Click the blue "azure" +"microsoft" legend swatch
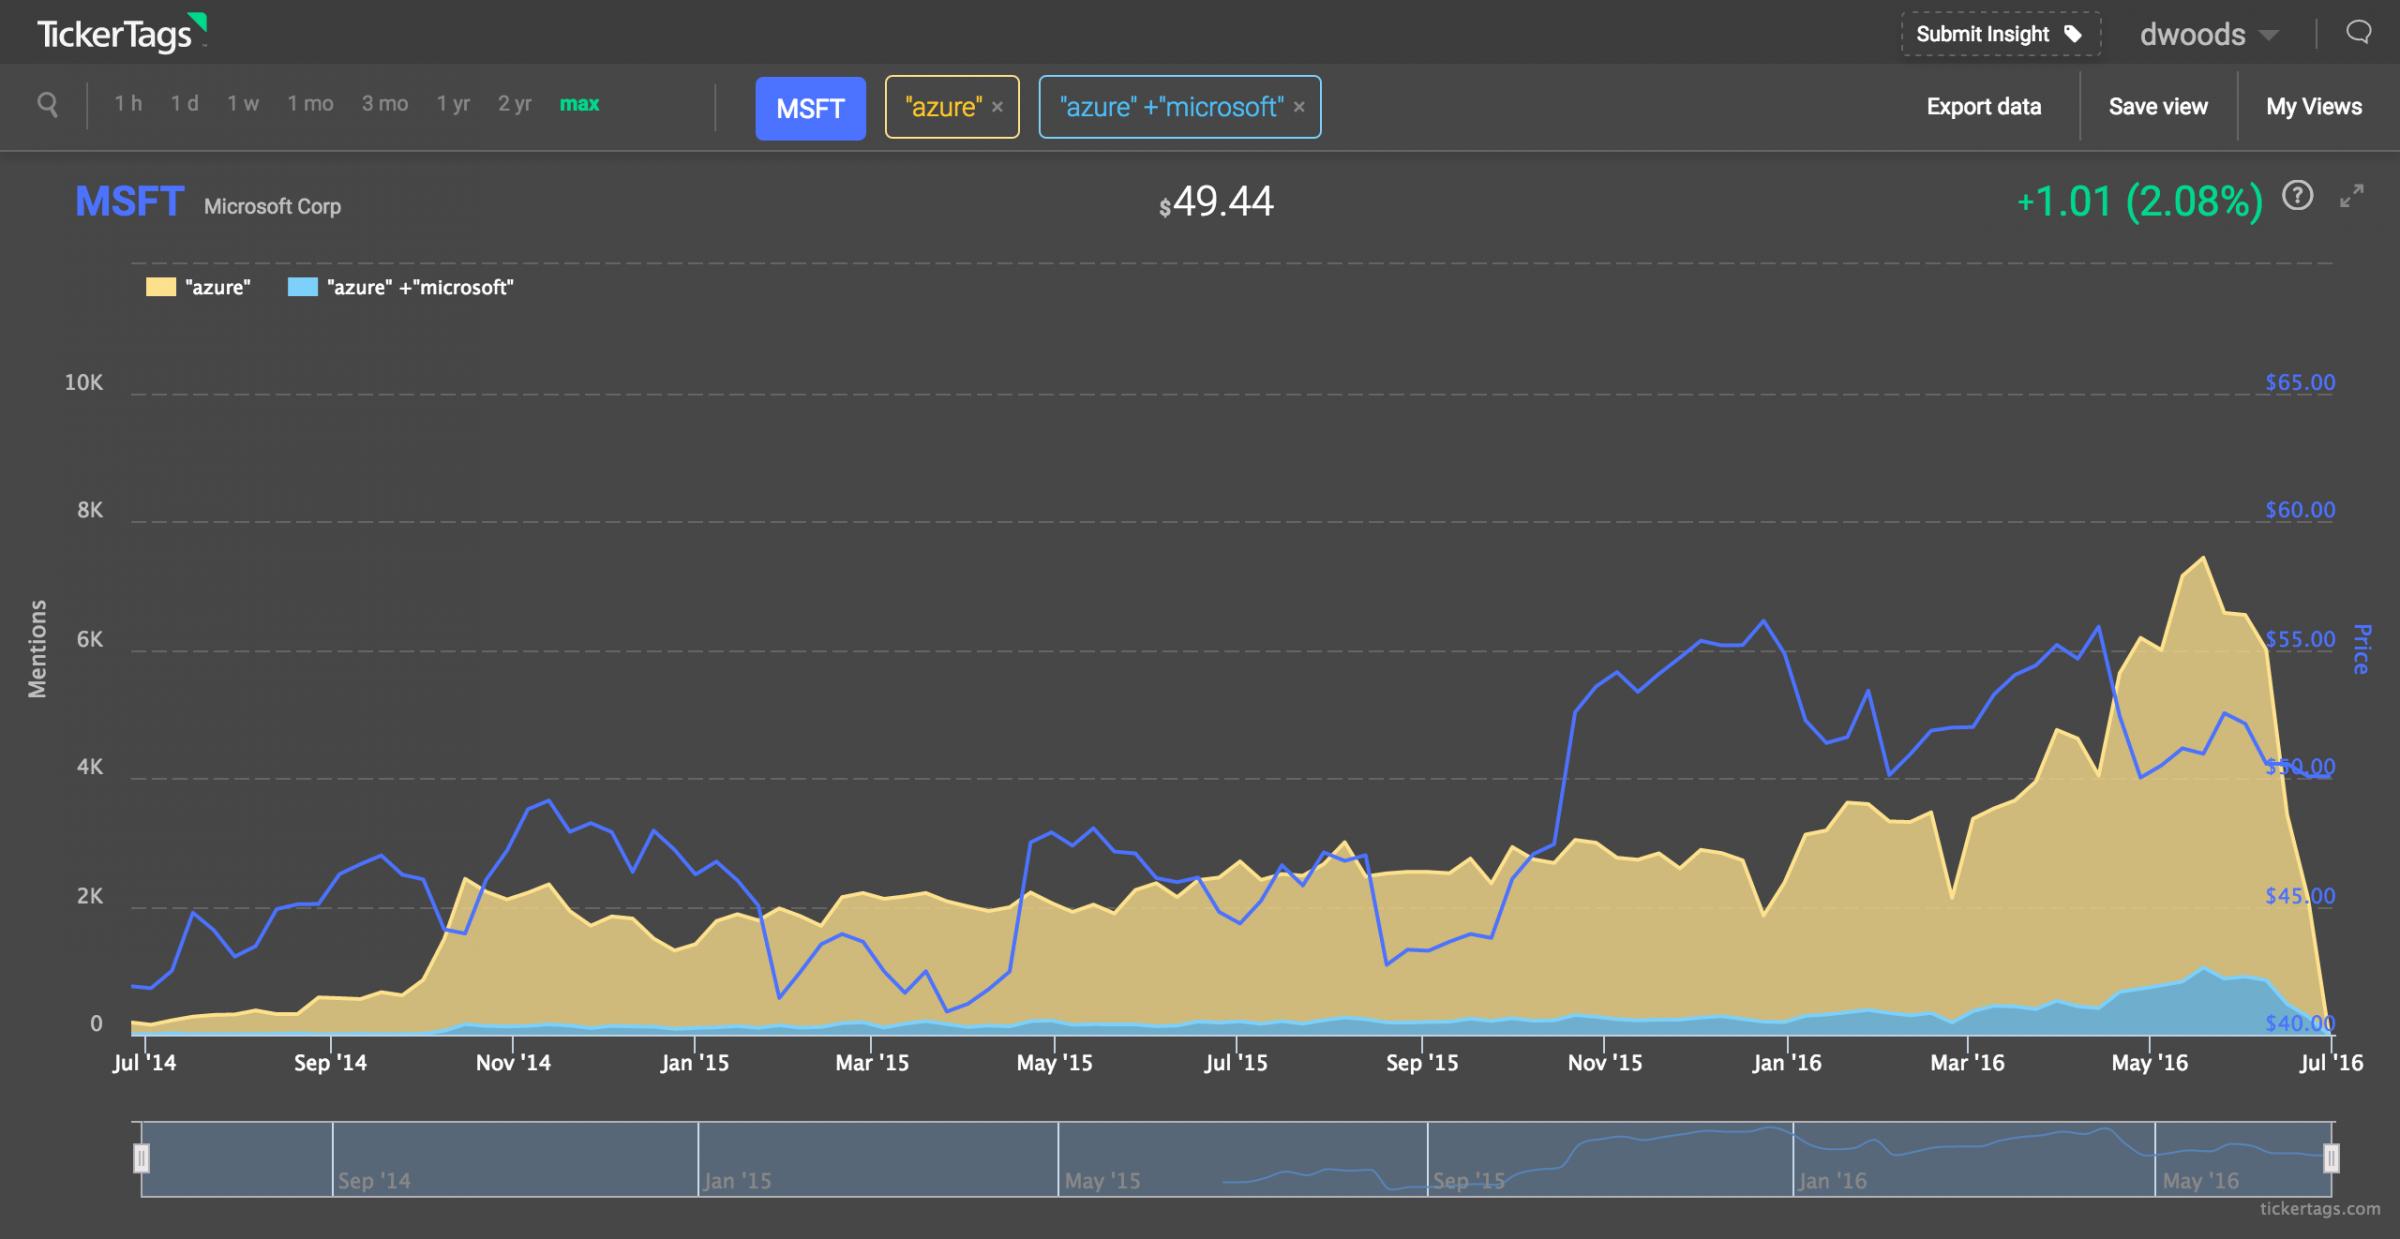 point(303,288)
